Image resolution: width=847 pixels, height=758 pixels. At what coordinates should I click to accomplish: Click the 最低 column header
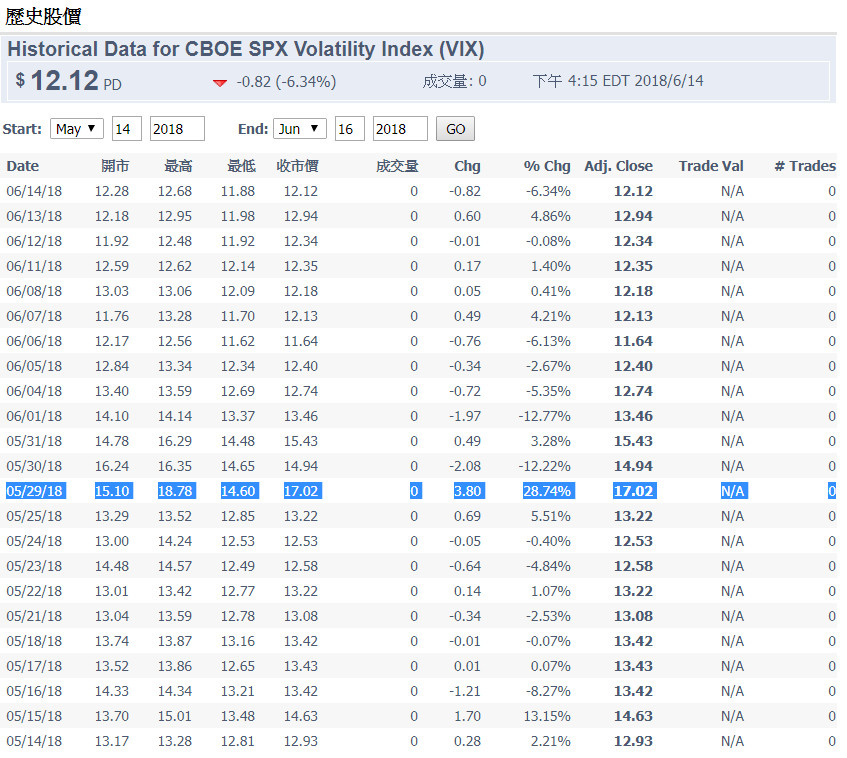click(241, 166)
